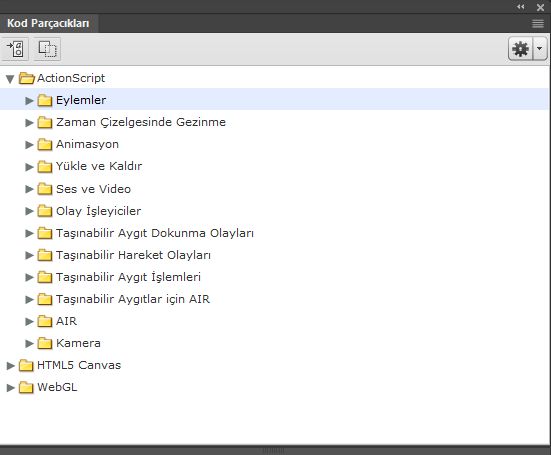Collapse the ActionScript folder triangle

(x=10, y=79)
